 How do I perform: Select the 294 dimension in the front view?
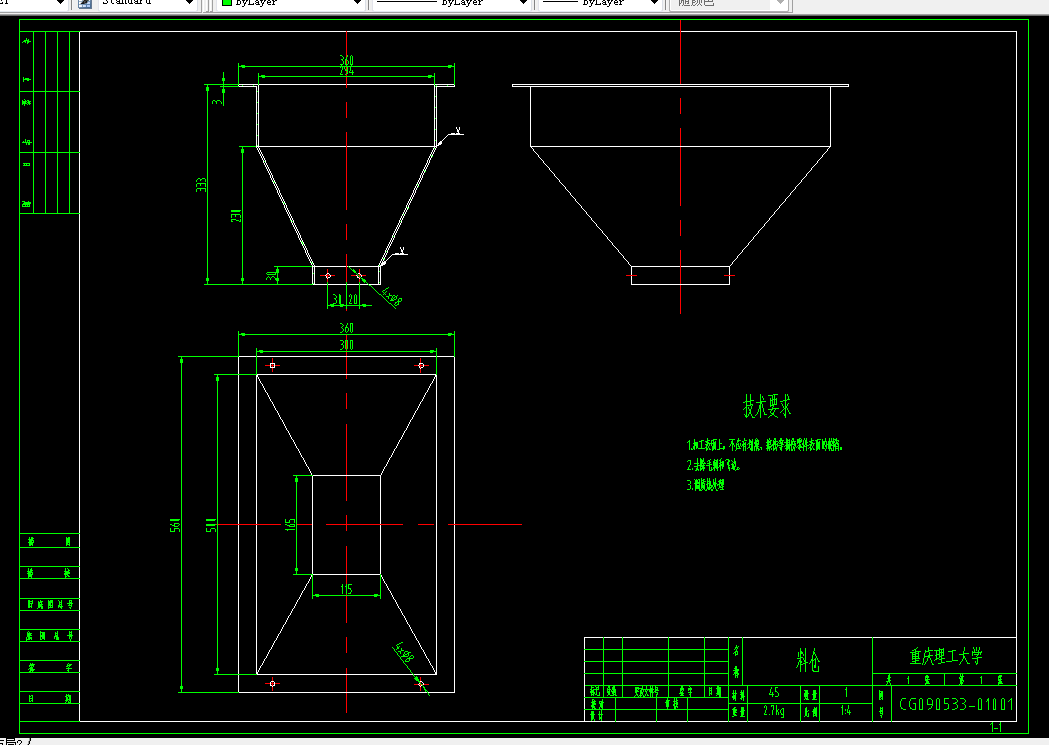pos(347,71)
